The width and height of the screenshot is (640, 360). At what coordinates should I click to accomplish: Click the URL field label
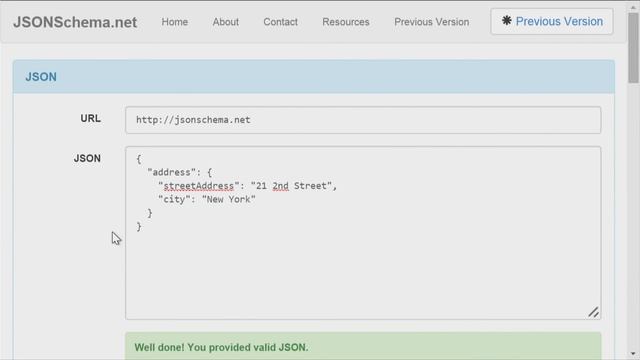90,118
